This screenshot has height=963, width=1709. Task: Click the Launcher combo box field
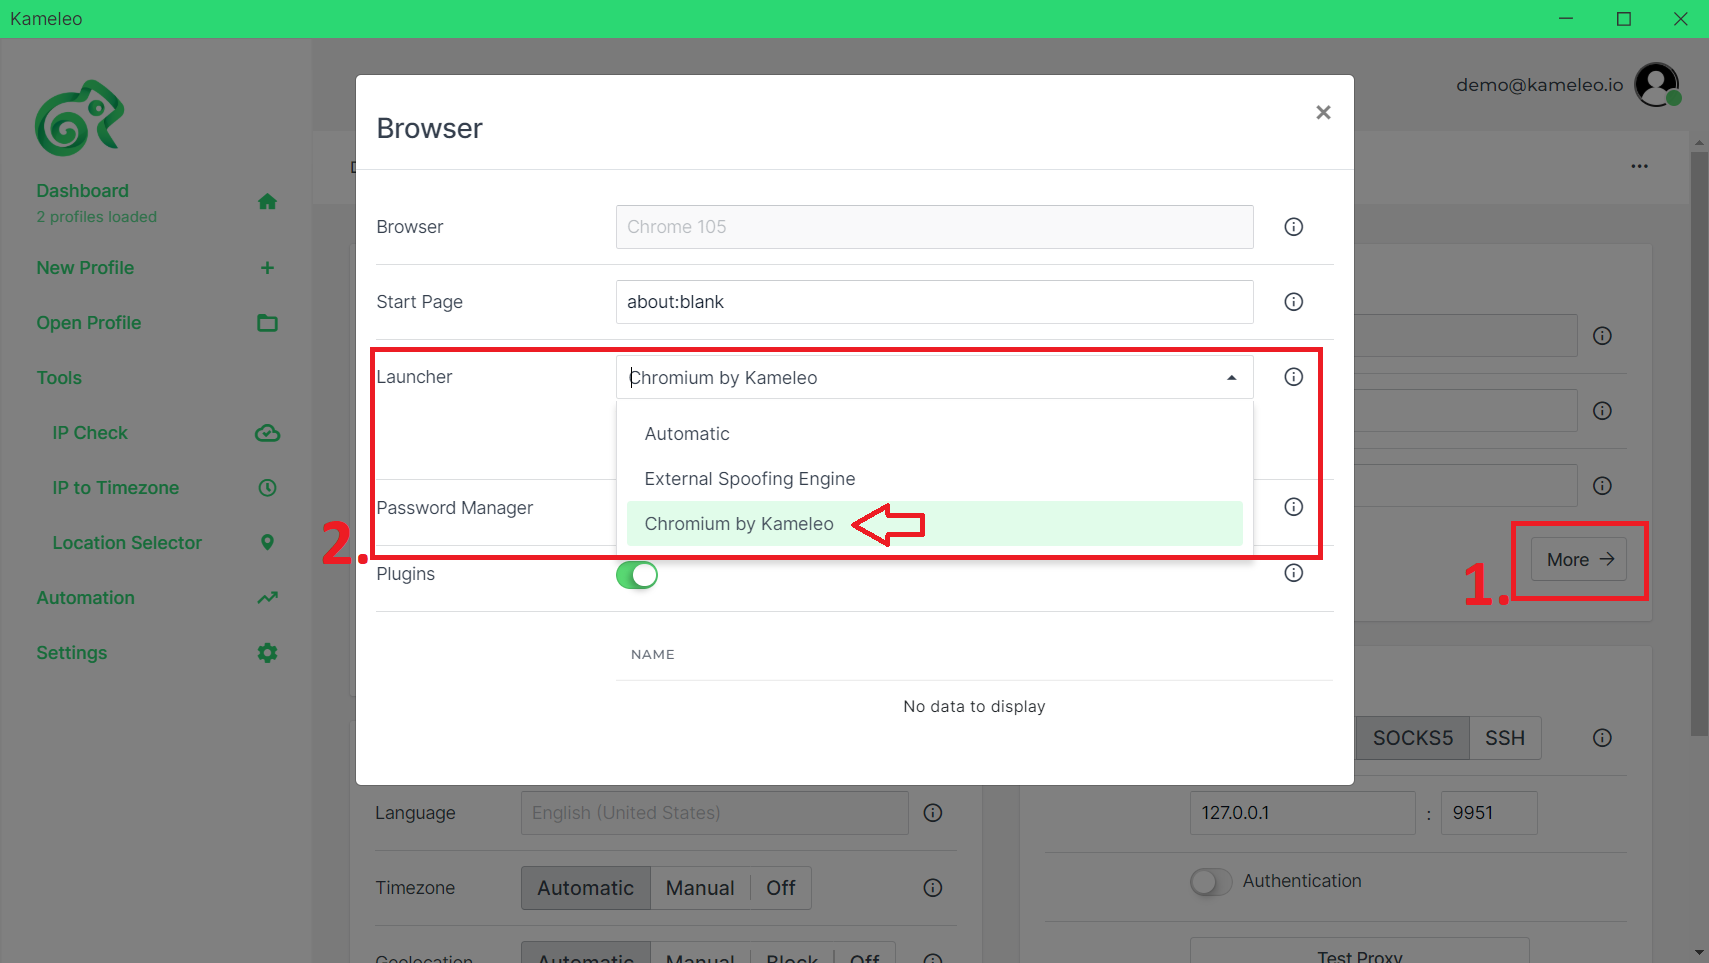(935, 377)
